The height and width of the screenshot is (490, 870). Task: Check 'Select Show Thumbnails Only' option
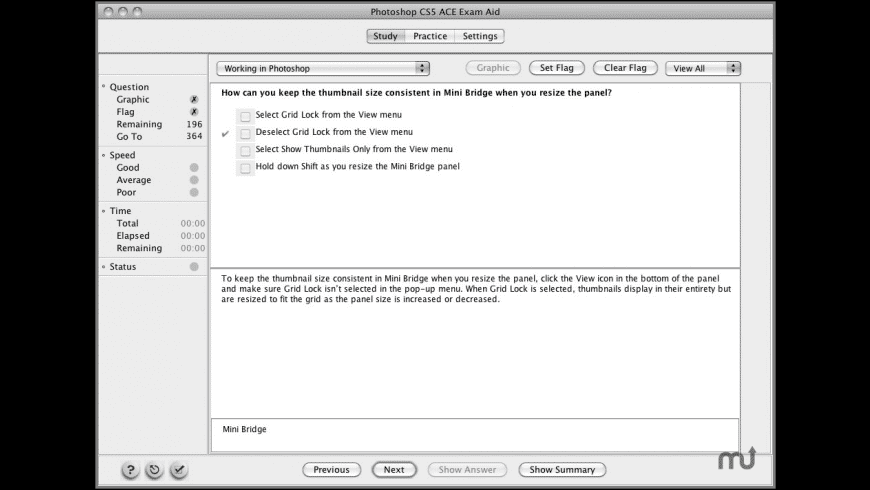(245, 150)
